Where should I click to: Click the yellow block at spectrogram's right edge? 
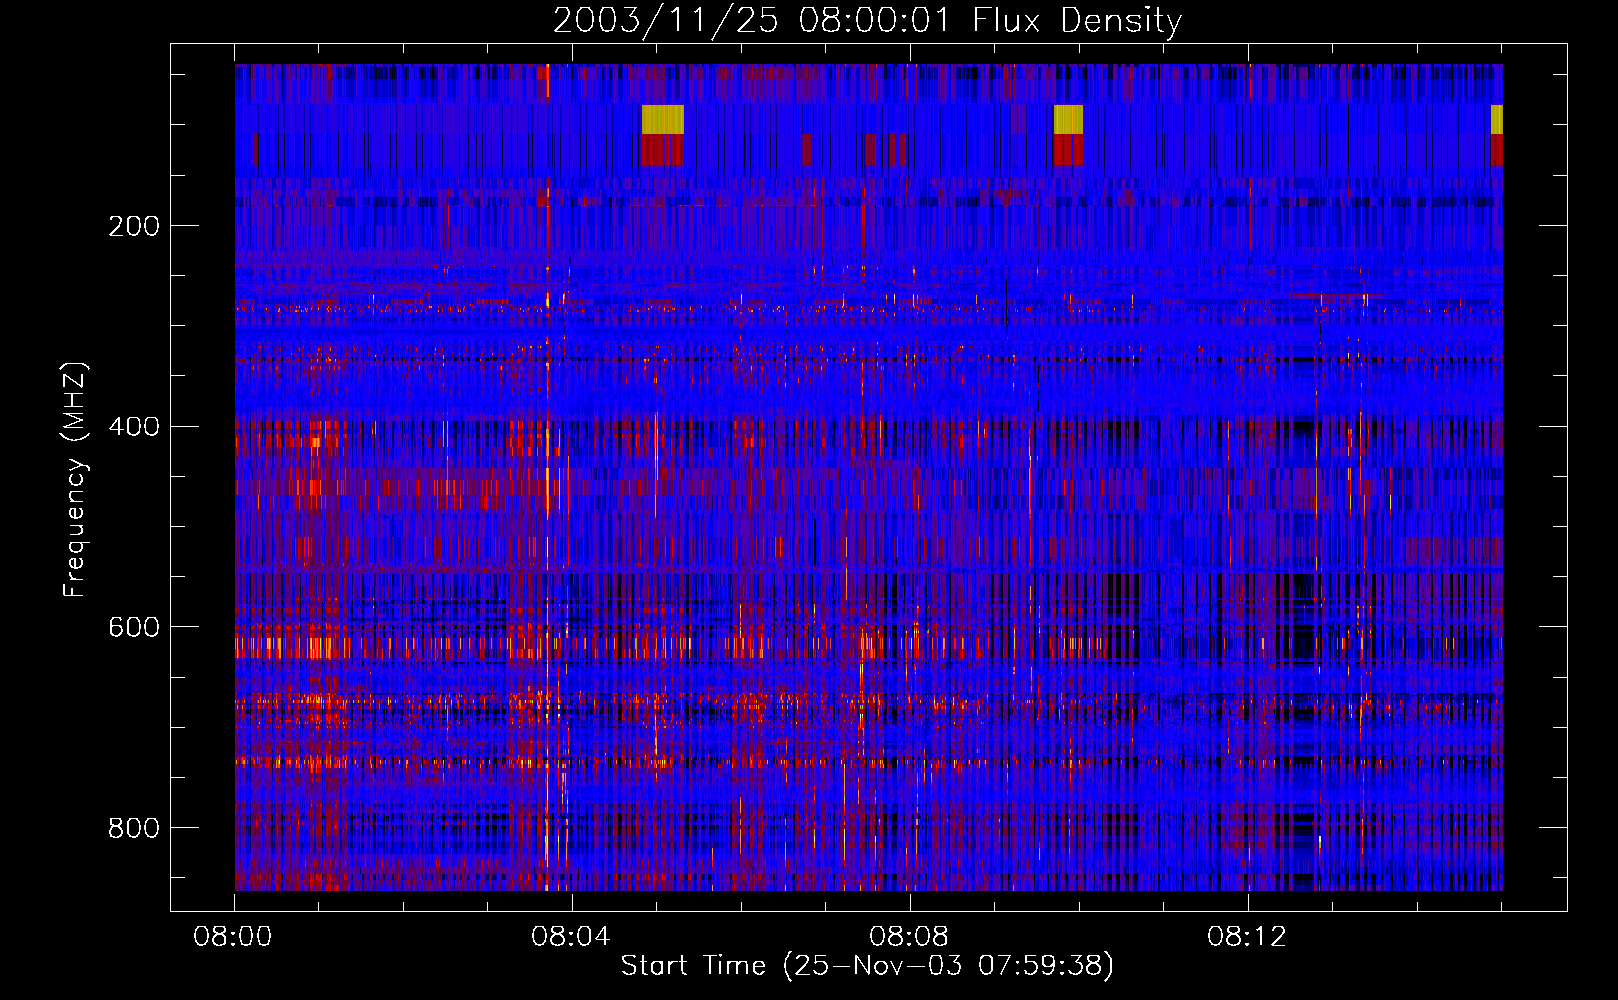1497,119
